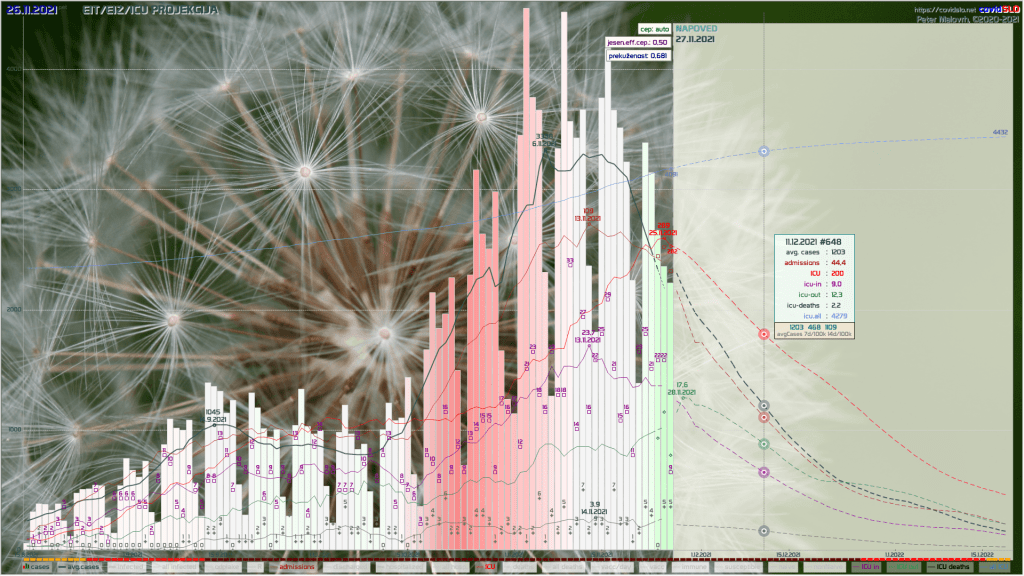Select the grey avg. cases circle marker
Image resolution: width=1024 pixels, height=576 pixels.
[764, 405]
